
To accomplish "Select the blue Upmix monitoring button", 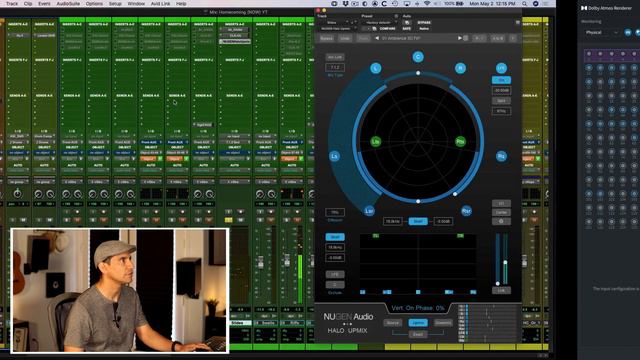I will 418,322.
